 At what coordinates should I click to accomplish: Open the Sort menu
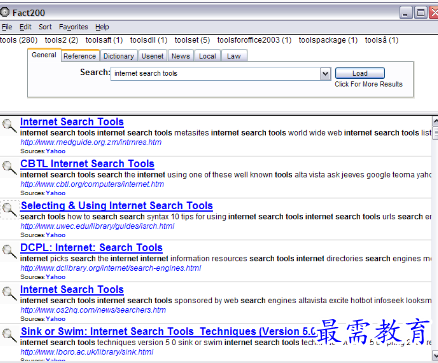pos(45,27)
